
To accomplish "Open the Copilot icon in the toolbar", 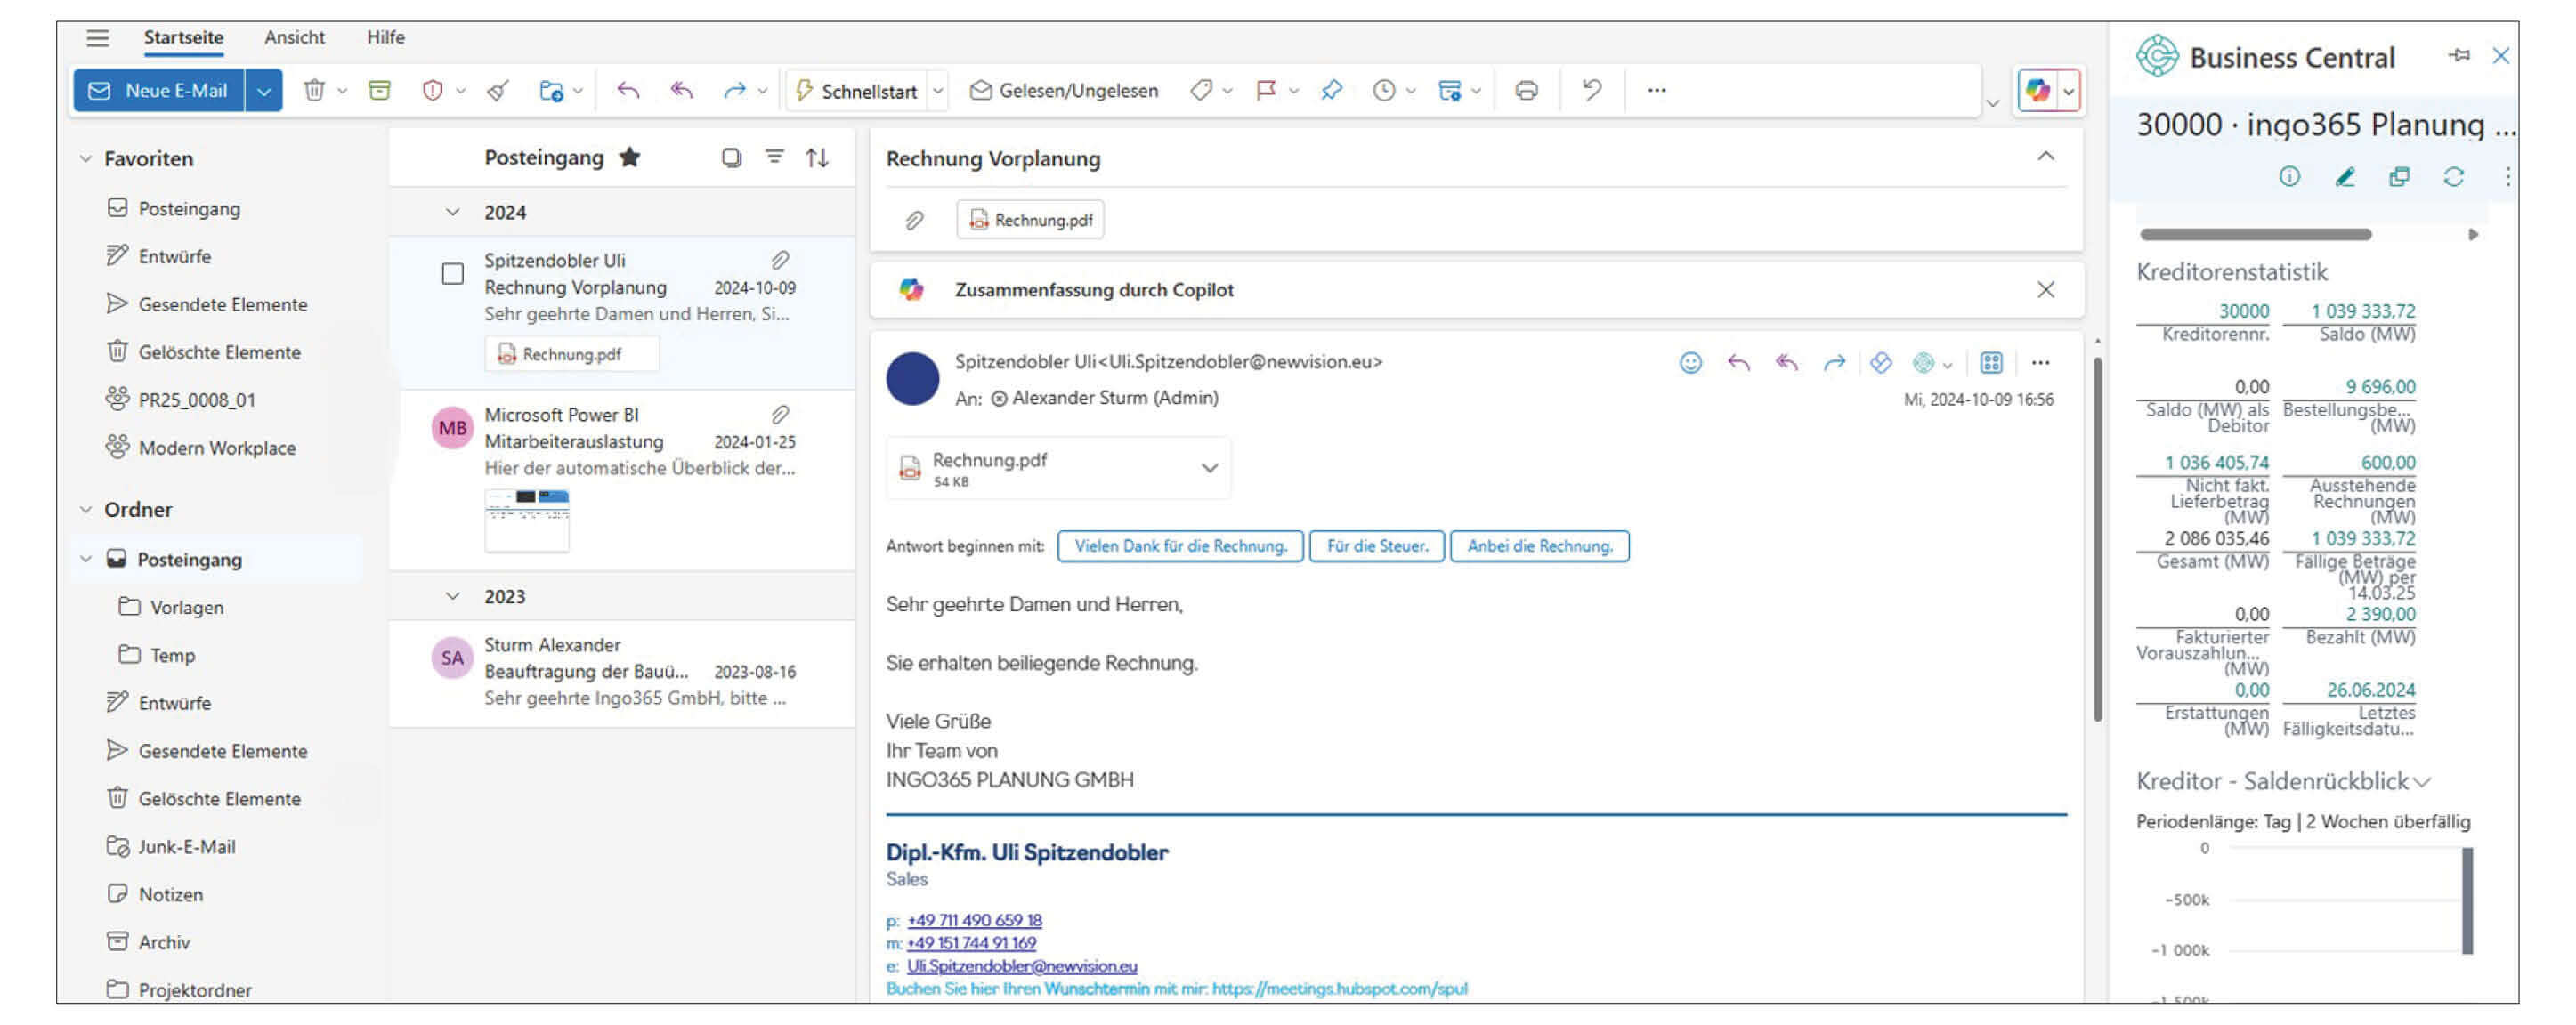I will coord(2037,91).
